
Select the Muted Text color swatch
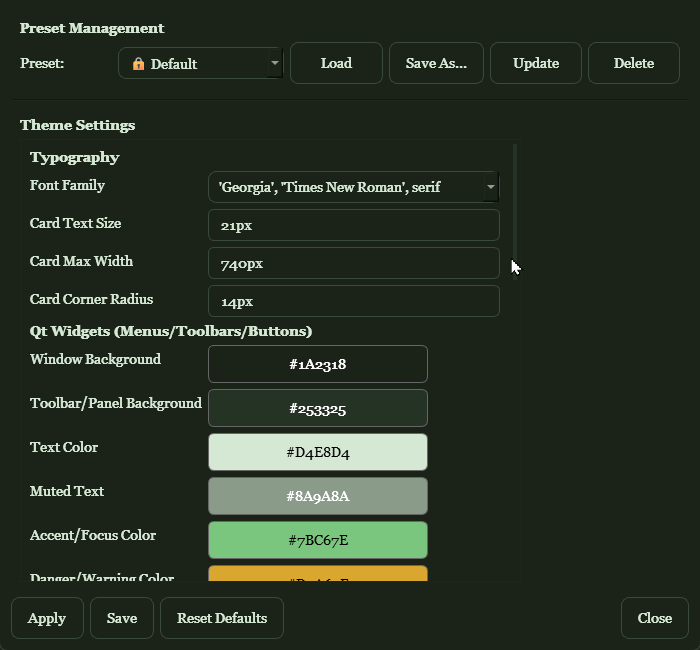tap(317, 496)
